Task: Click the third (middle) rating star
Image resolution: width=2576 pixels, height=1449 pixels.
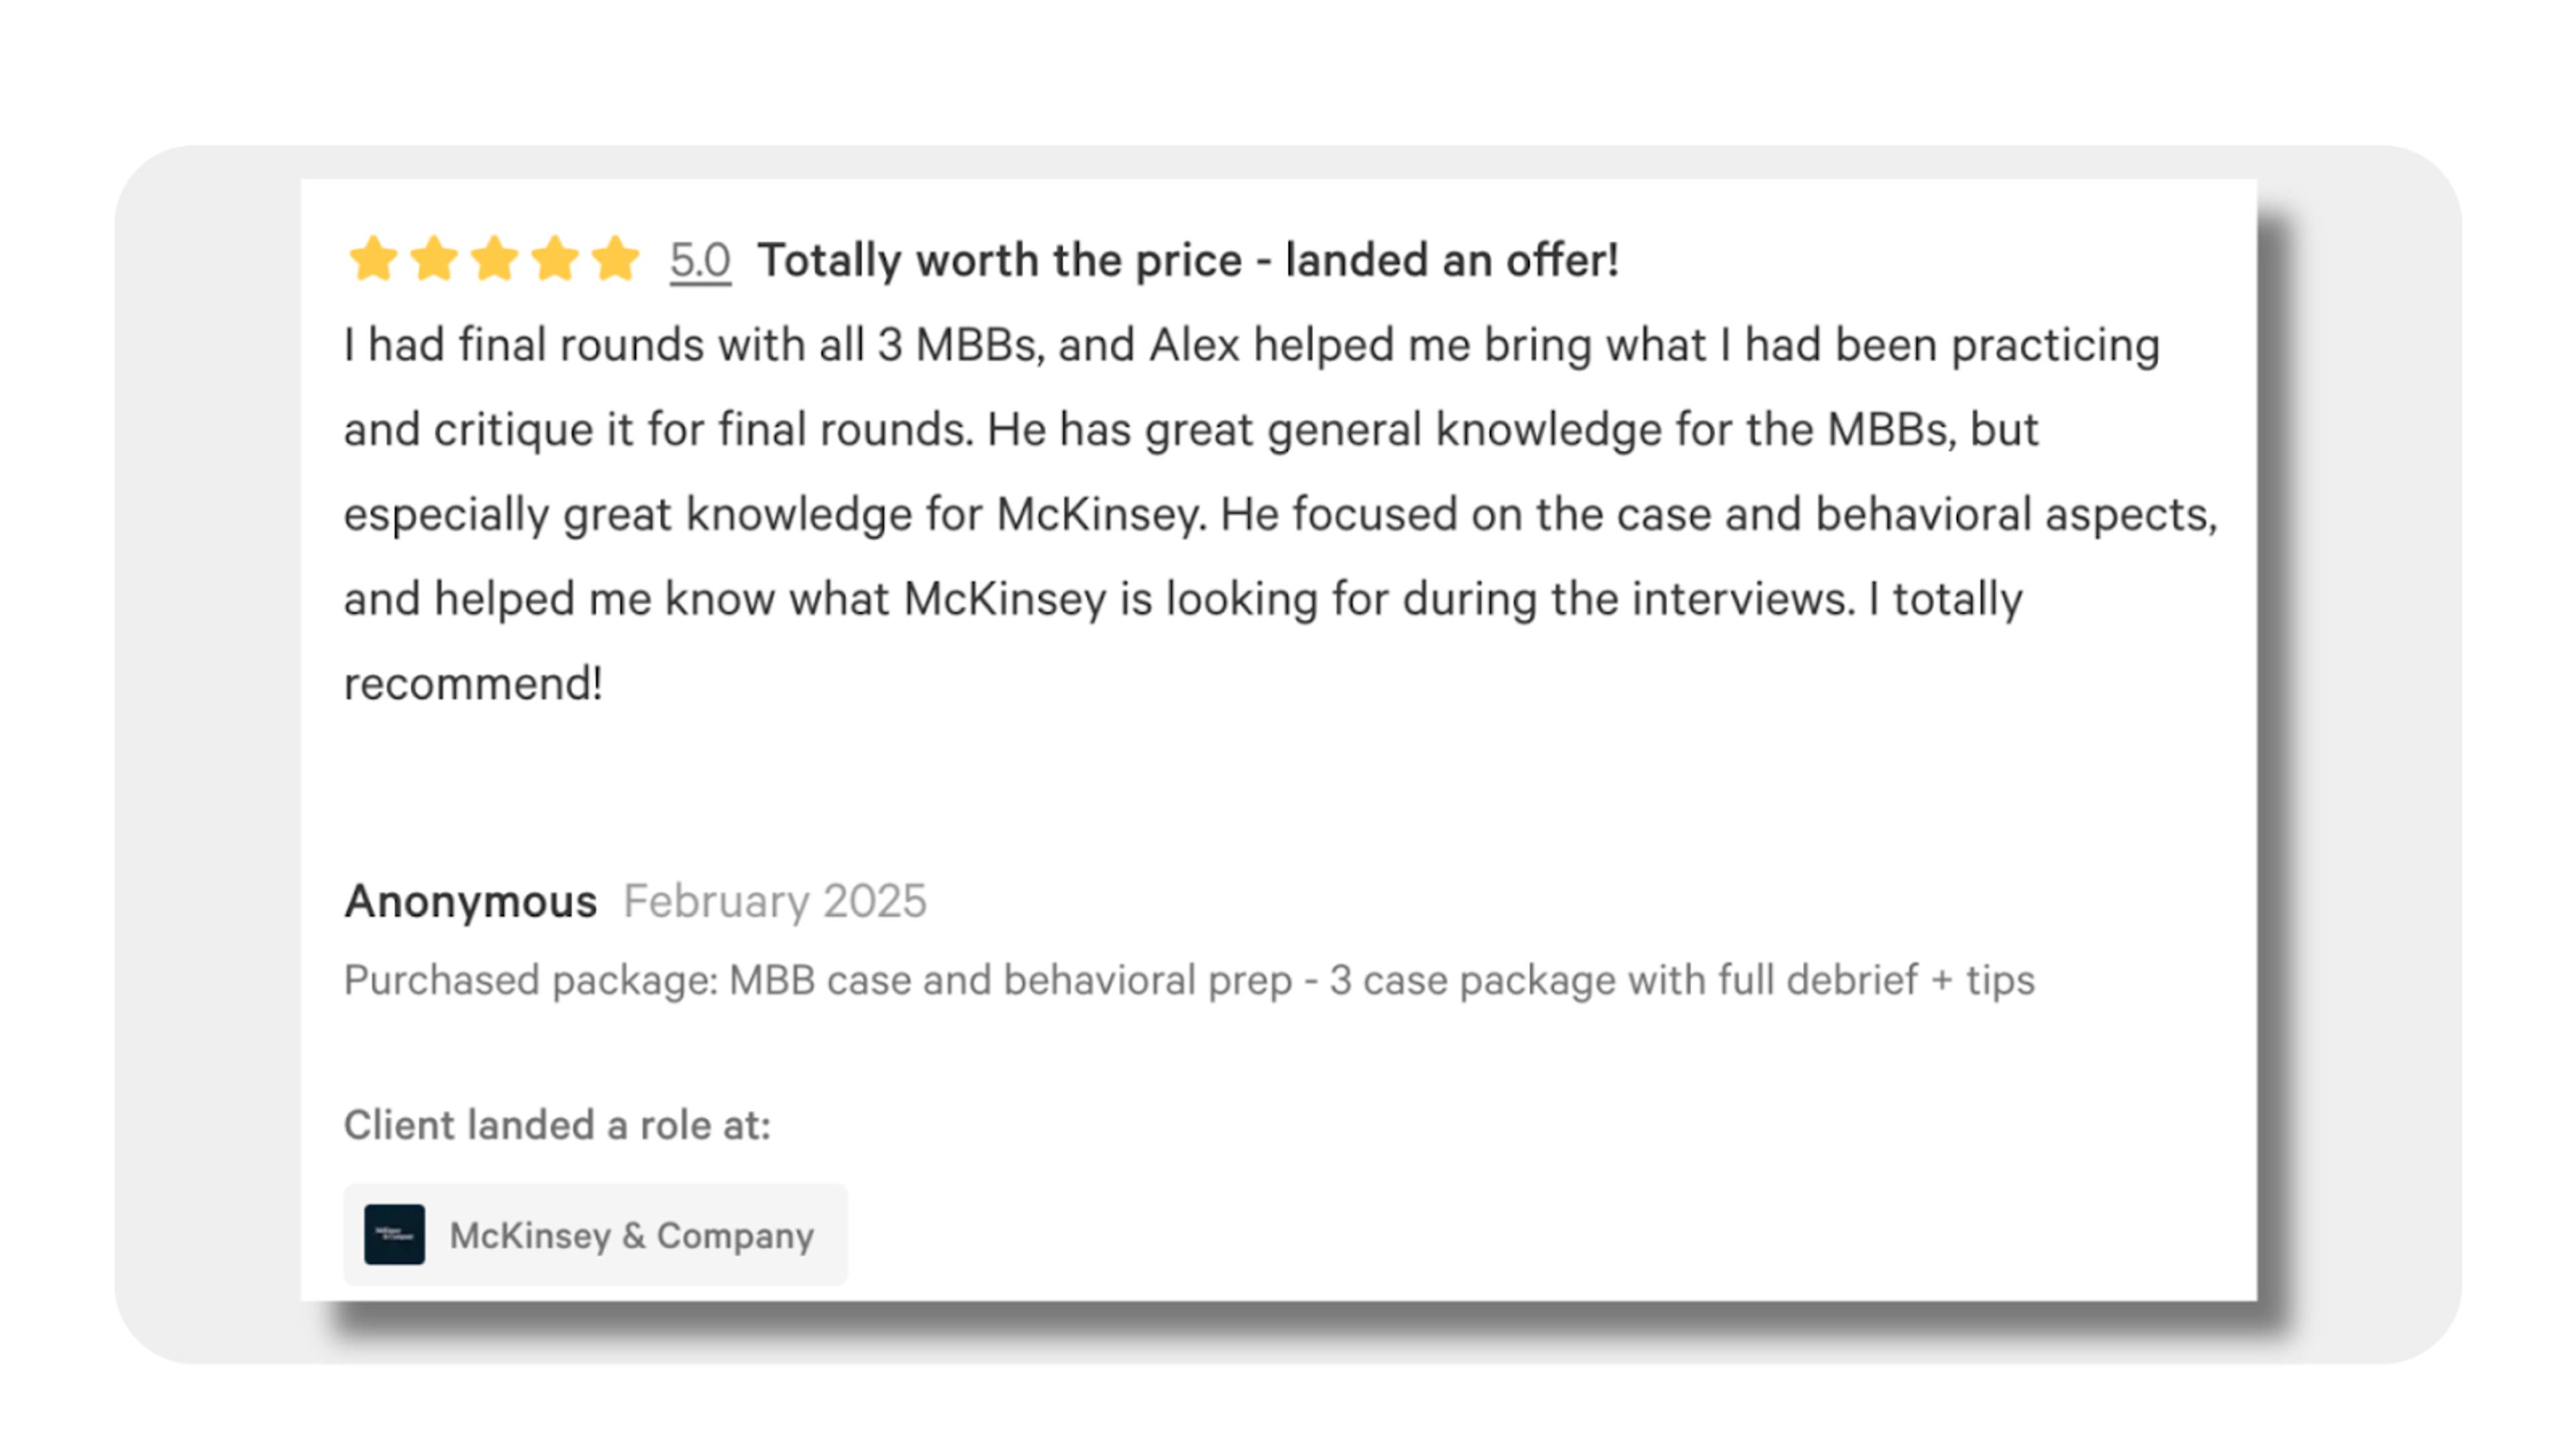Action: 494,259
